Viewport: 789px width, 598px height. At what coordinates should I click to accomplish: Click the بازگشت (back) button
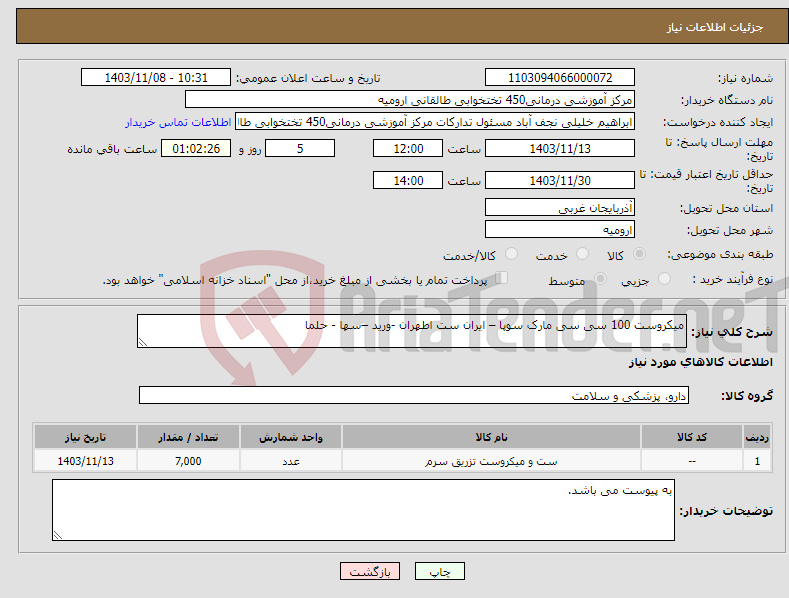point(370,571)
